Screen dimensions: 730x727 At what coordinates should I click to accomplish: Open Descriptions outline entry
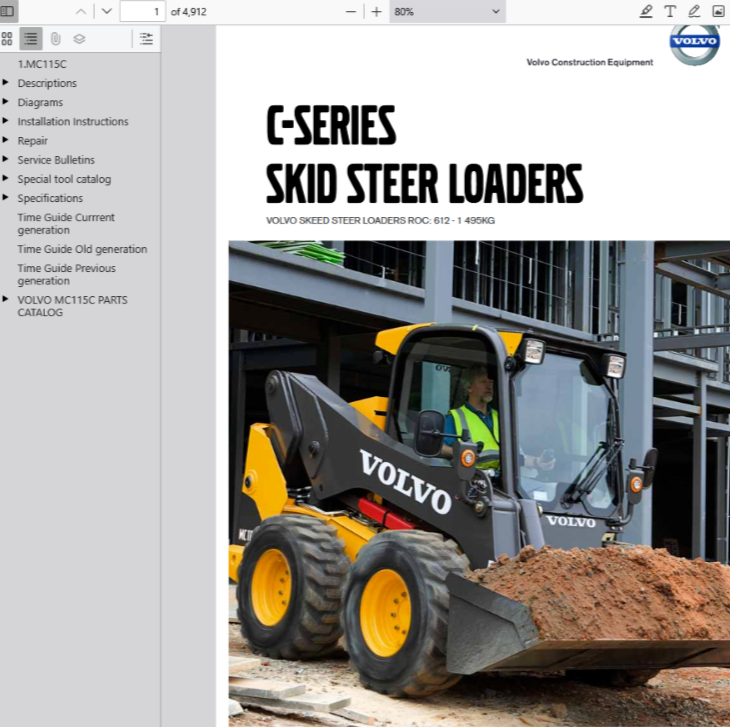click(x=47, y=83)
